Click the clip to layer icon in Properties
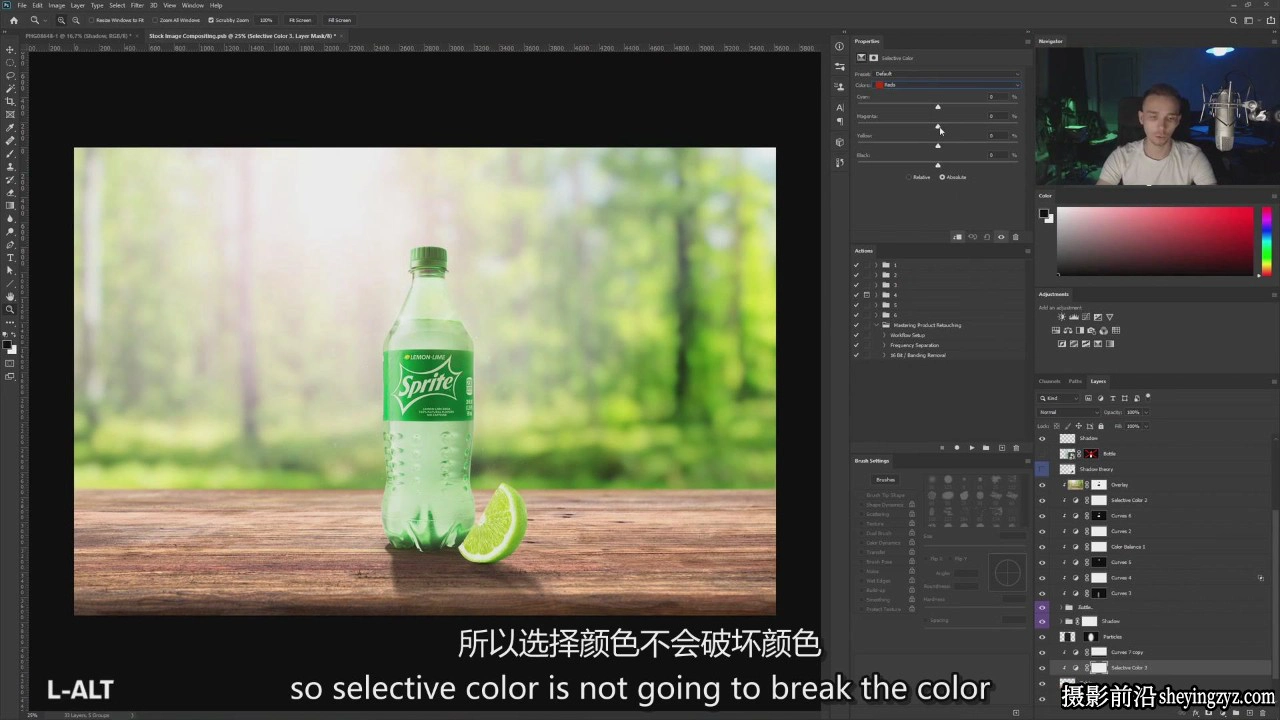The width and height of the screenshot is (1280, 720). click(957, 237)
